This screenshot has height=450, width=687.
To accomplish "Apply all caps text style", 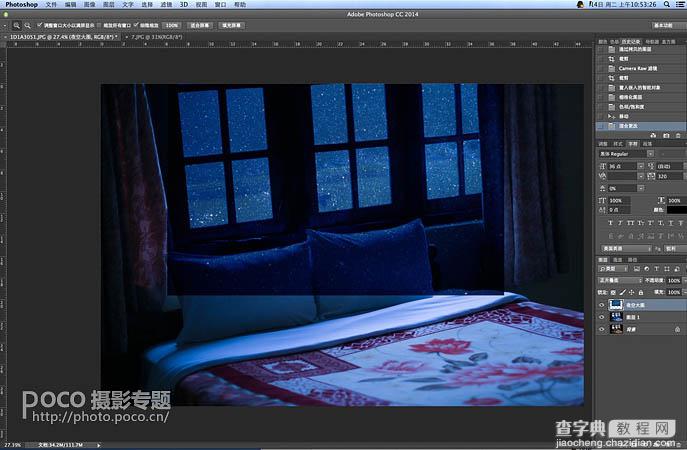I will 630,223.
